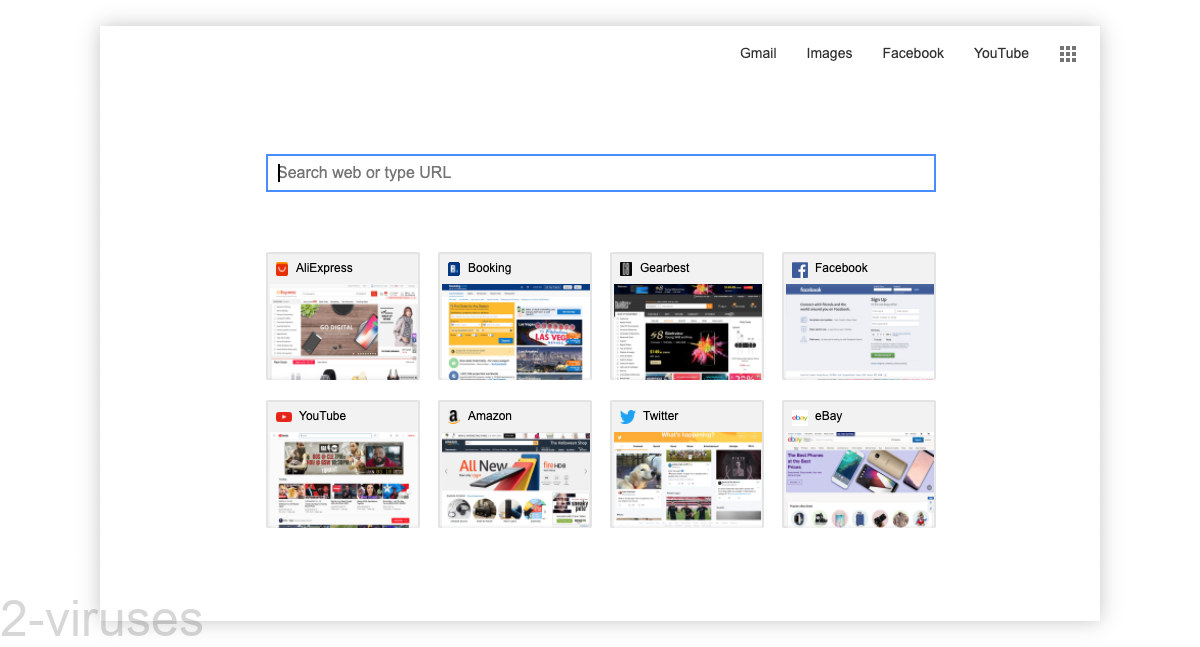1200x647 pixels.
Task: Open Images from the top navigation
Action: [x=829, y=53]
